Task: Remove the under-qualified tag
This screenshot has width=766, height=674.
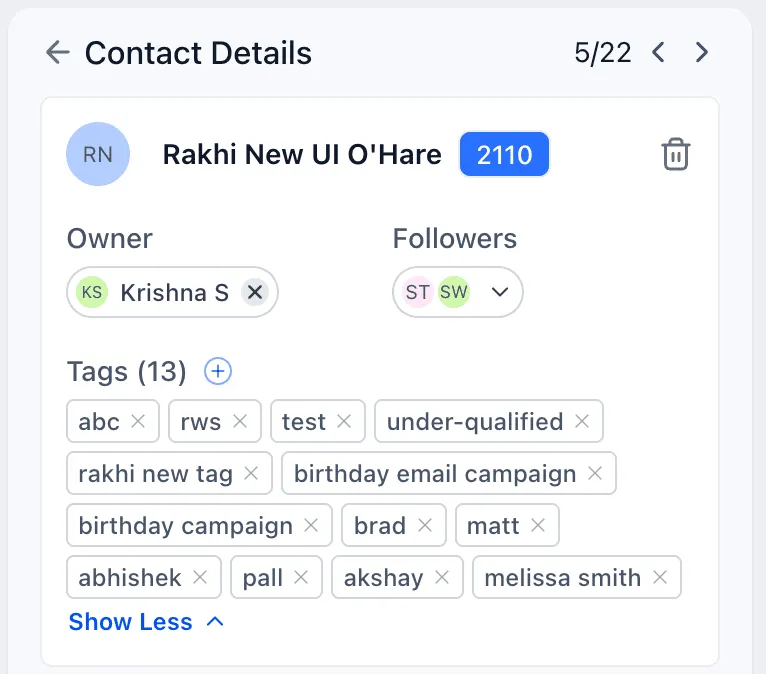Action: tap(582, 421)
